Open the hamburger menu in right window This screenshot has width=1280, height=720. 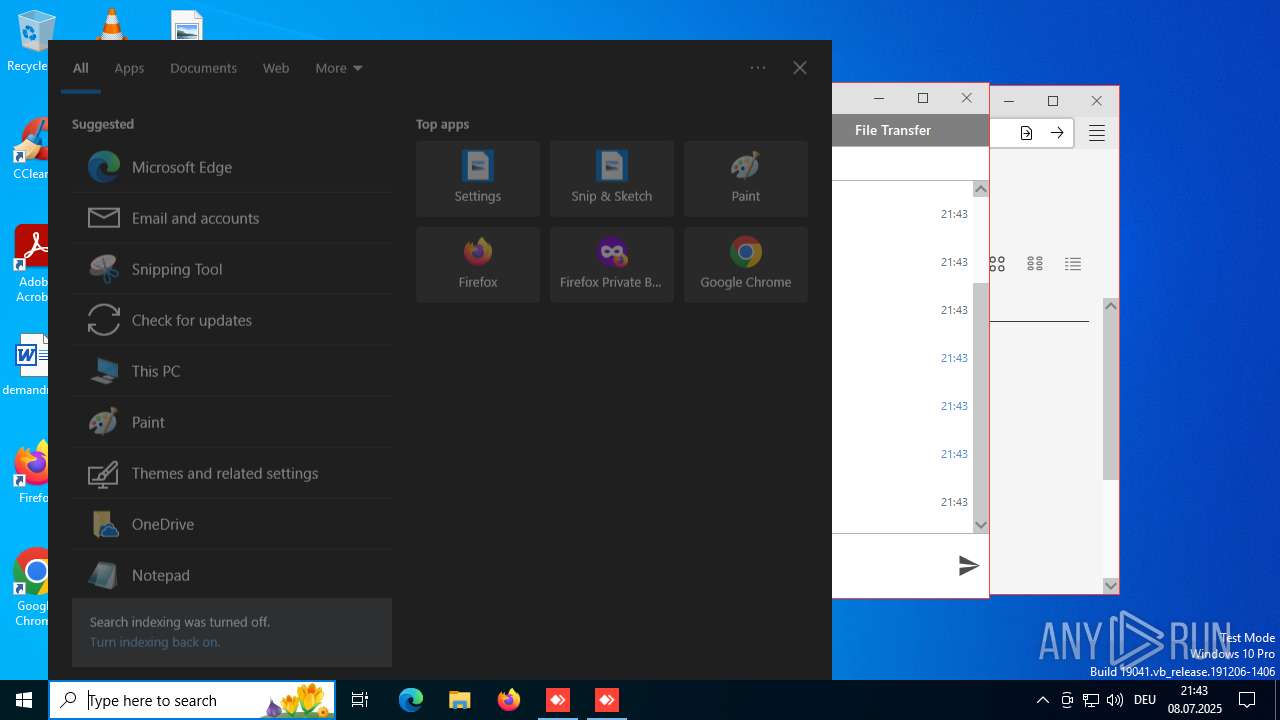tap(1097, 133)
